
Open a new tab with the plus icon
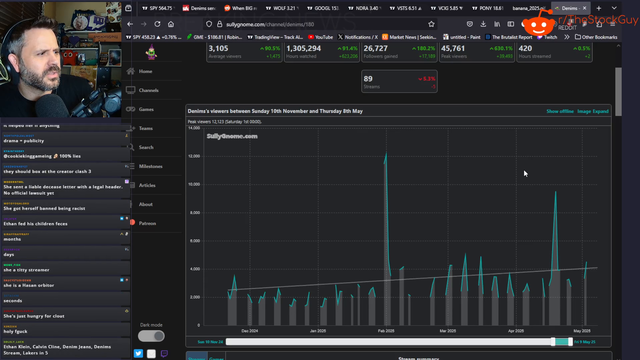(599, 8)
